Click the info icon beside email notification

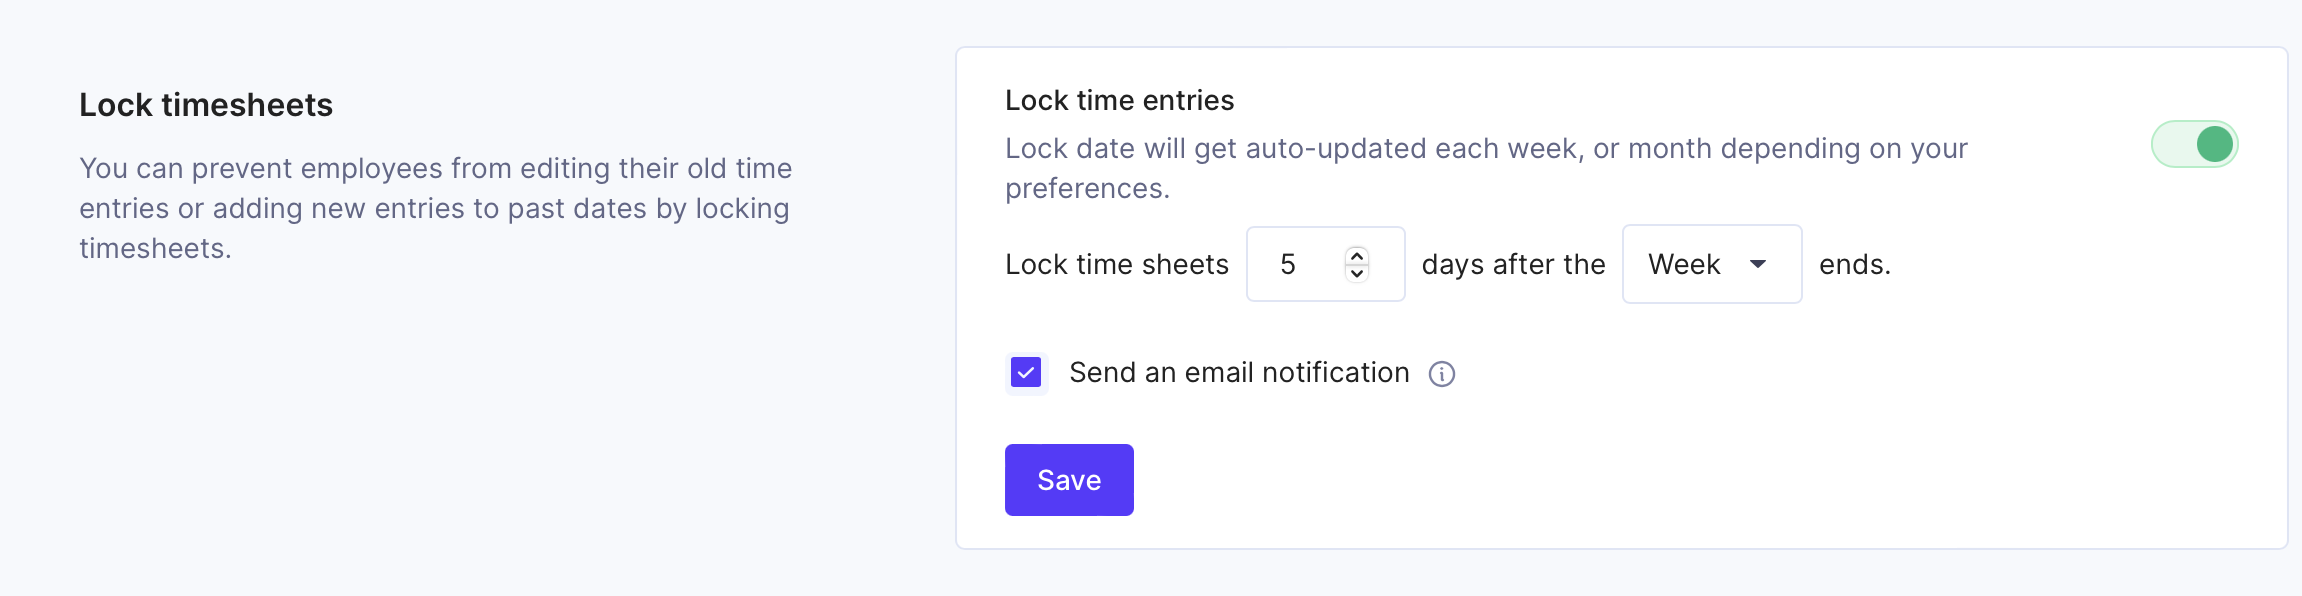coord(1441,374)
